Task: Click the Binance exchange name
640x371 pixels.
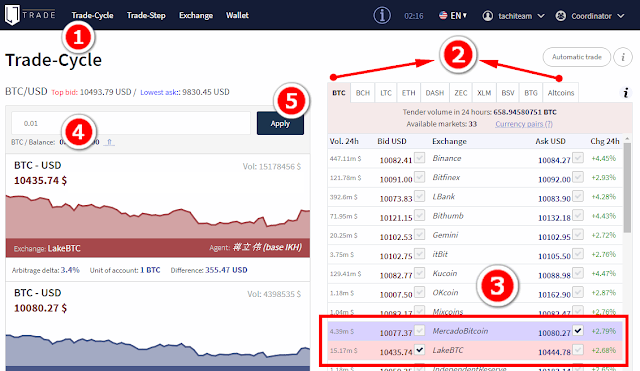Action: (447, 158)
